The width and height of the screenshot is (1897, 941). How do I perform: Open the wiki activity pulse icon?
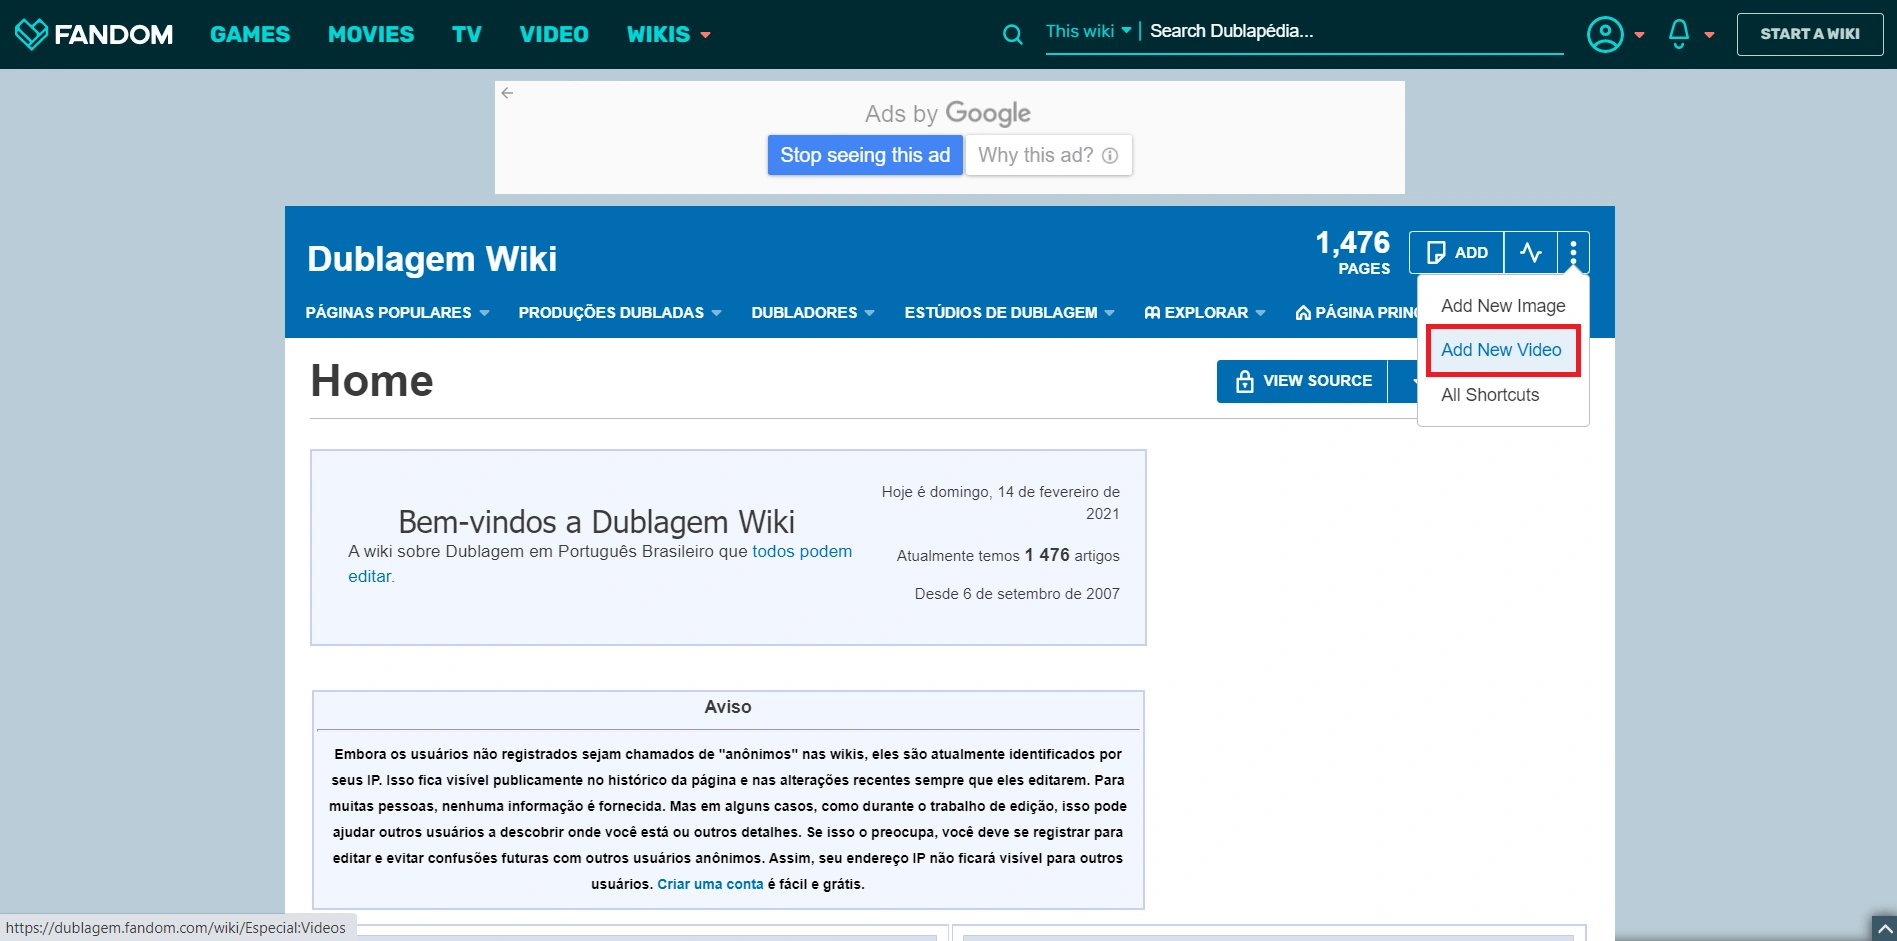coord(1530,252)
